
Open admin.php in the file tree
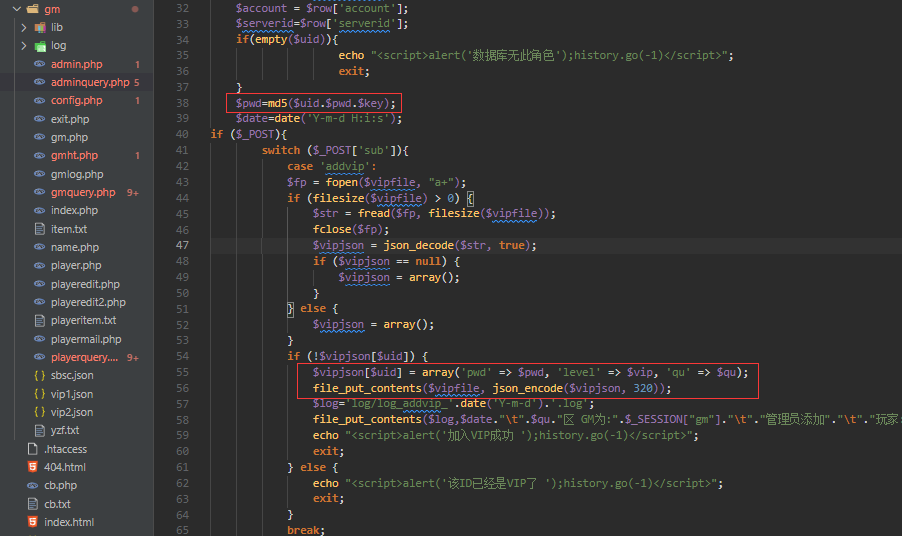[x=77, y=64]
